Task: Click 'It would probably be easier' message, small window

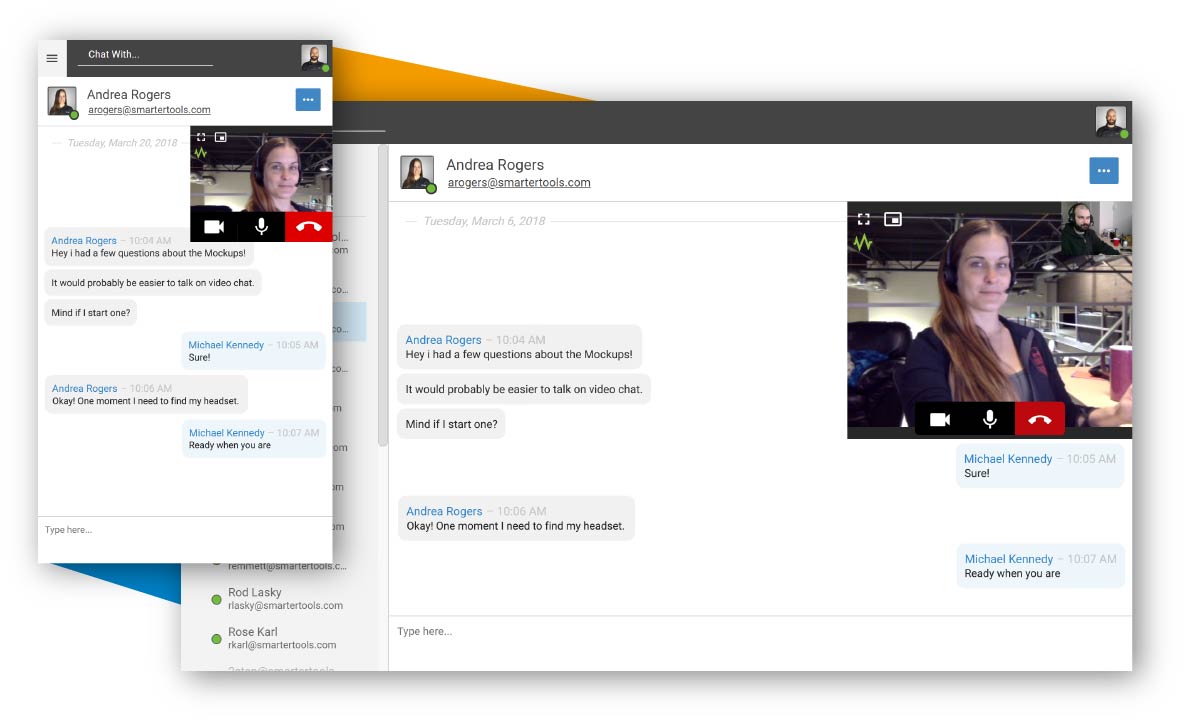Action: pos(153,283)
